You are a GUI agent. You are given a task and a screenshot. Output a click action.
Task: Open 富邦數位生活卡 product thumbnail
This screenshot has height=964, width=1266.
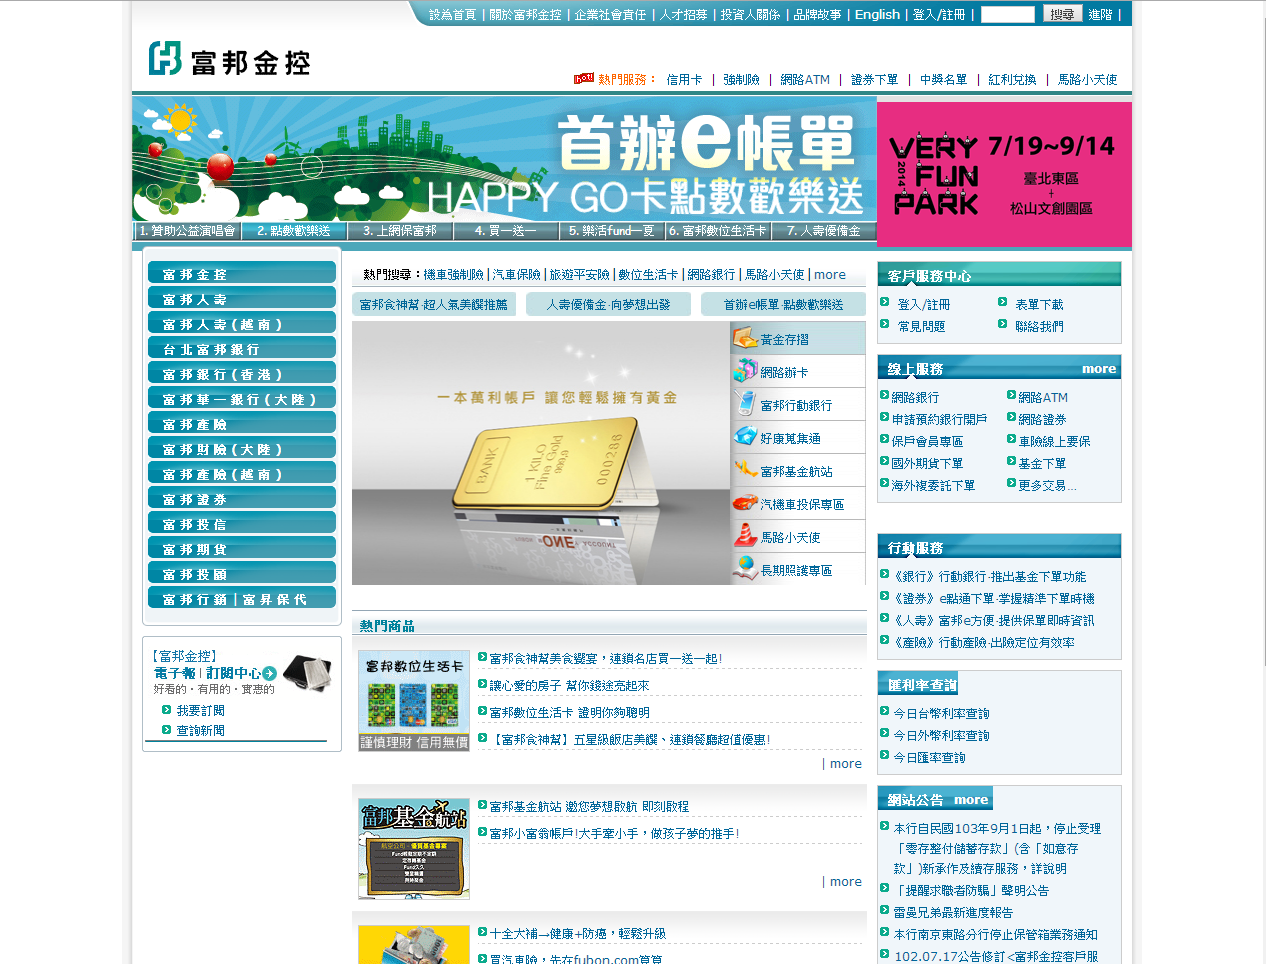tap(414, 701)
